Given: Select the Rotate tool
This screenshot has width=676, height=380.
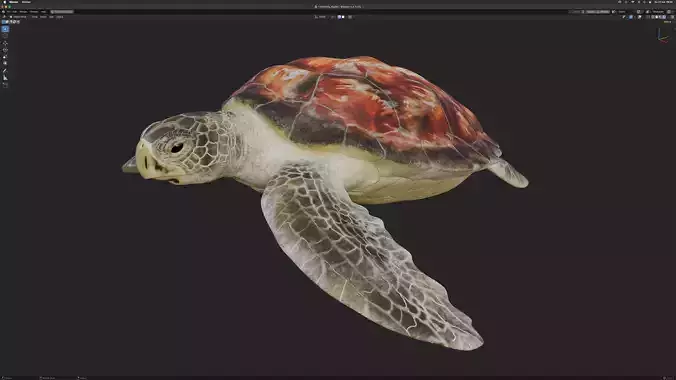Looking at the screenshot, I should (x=5, y=50).
